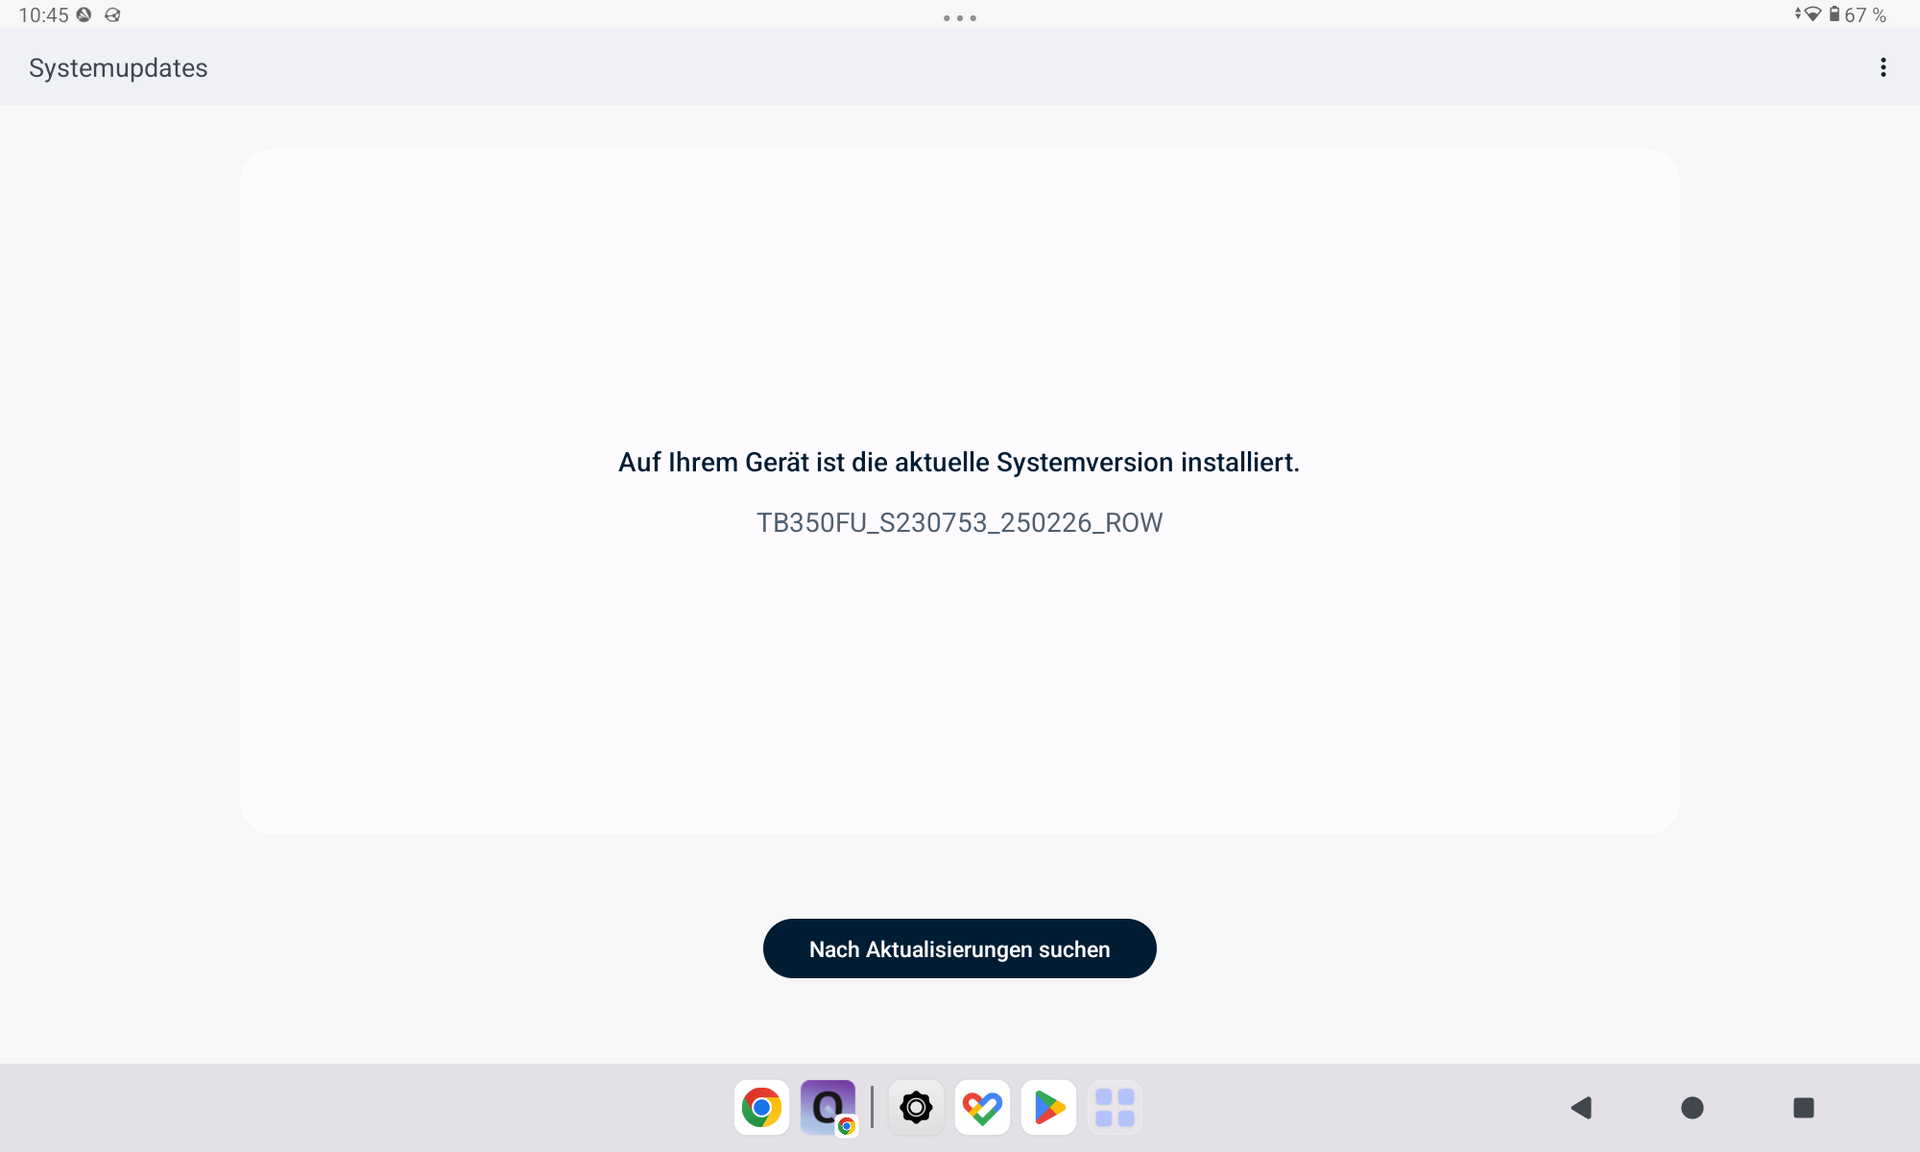Open the app drawer grid icon
The image size is (1920, 1152).
tap(1114, 1107)
